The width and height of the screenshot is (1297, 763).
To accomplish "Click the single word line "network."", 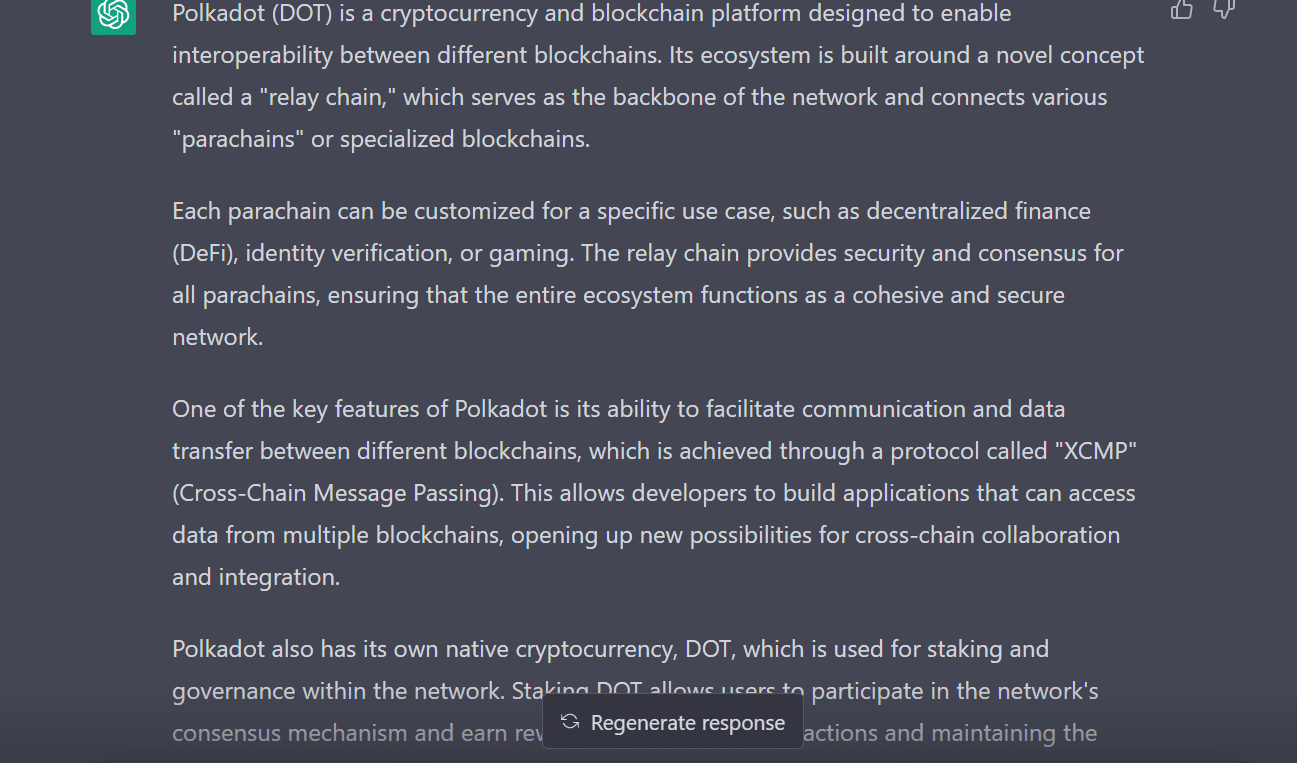I will [x=217, y=337].
